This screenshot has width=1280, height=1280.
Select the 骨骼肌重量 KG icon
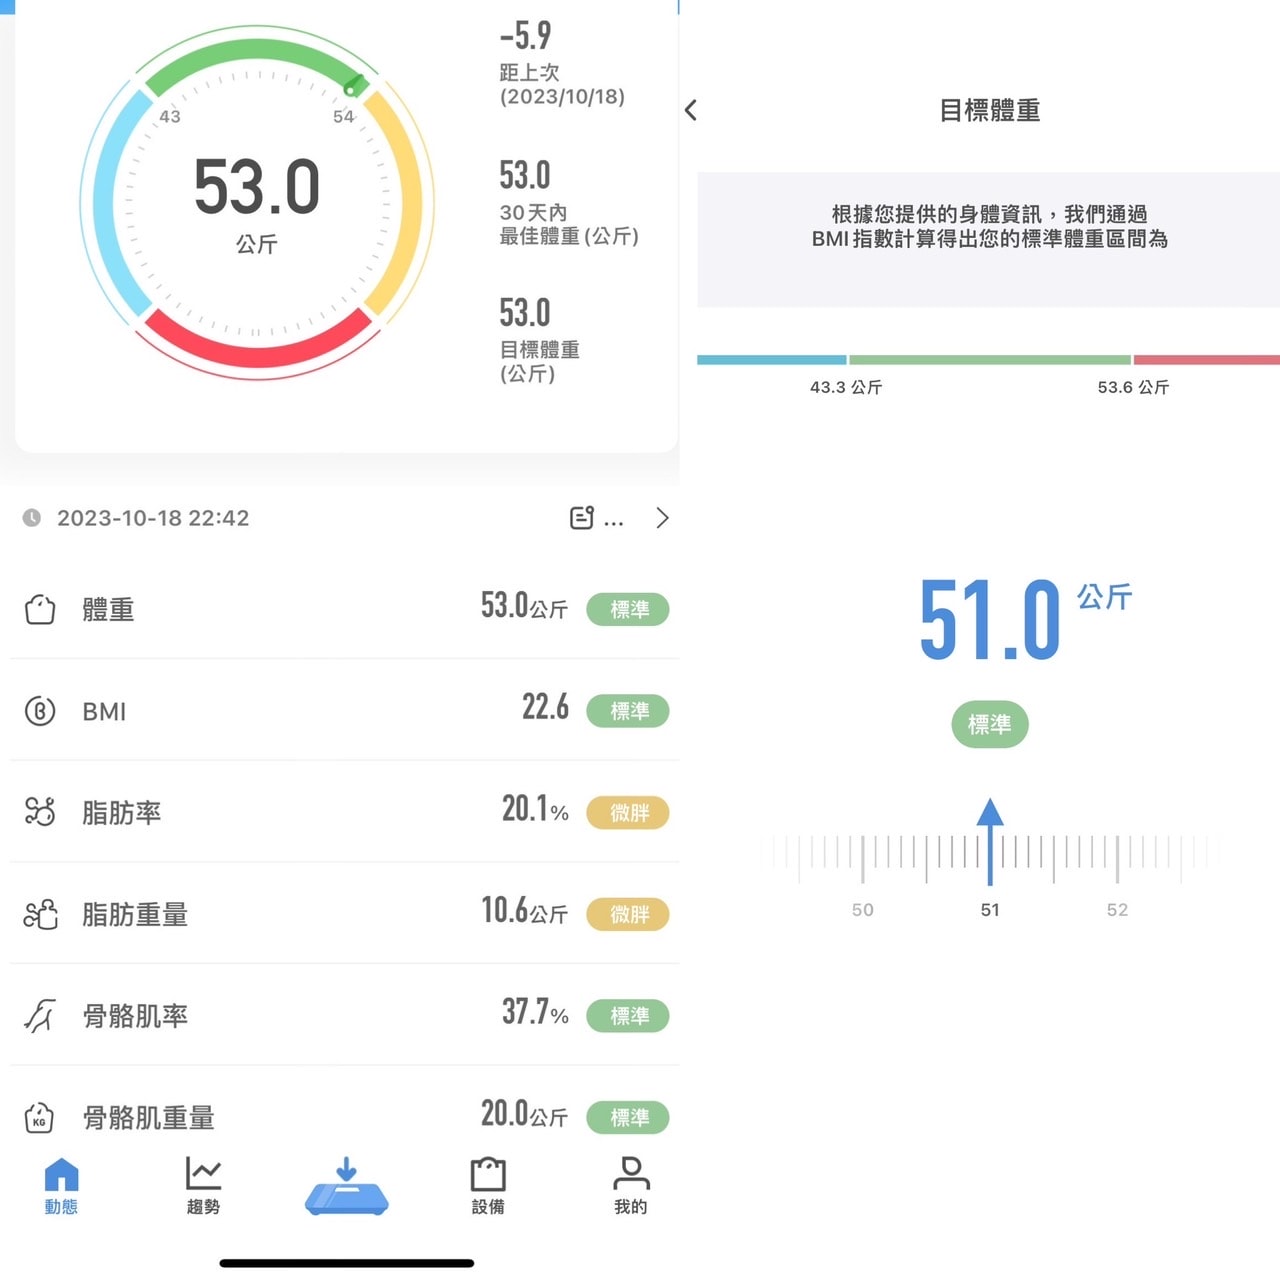pos(40,1117)
